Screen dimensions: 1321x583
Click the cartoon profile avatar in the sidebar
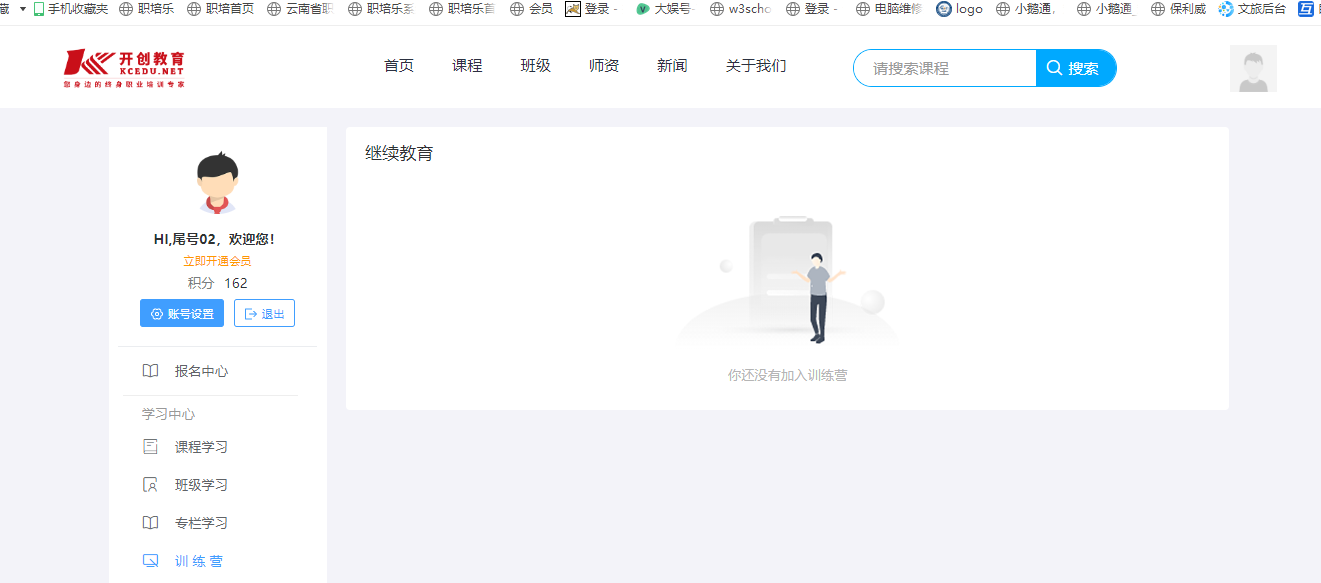[217, 184]
